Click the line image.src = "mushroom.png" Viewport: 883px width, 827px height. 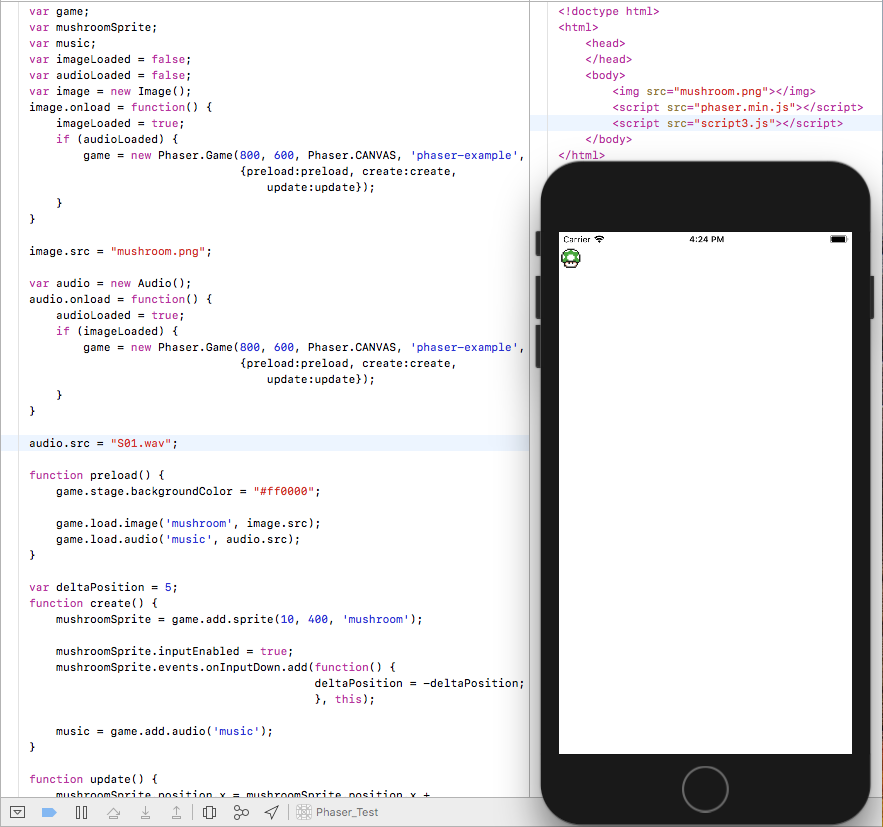121,251
